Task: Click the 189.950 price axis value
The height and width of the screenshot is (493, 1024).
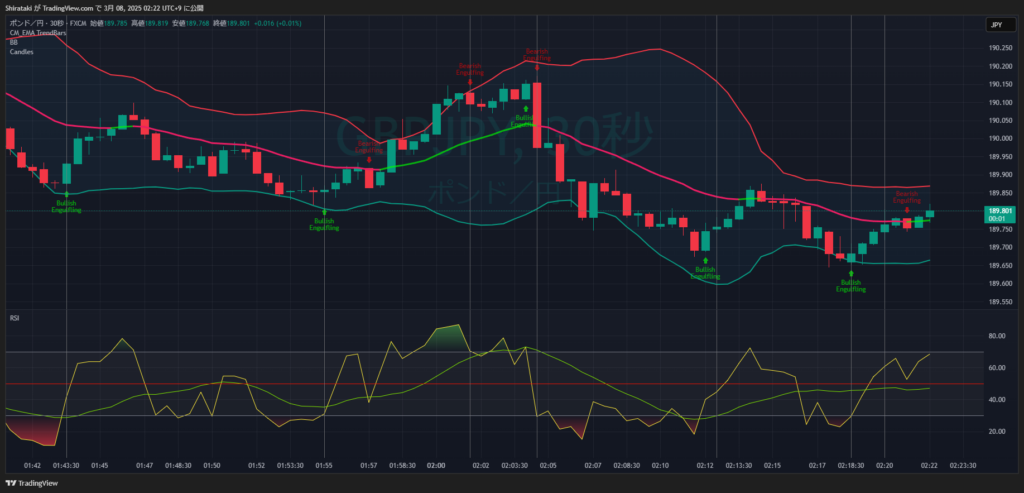Action: point(1000,157)
